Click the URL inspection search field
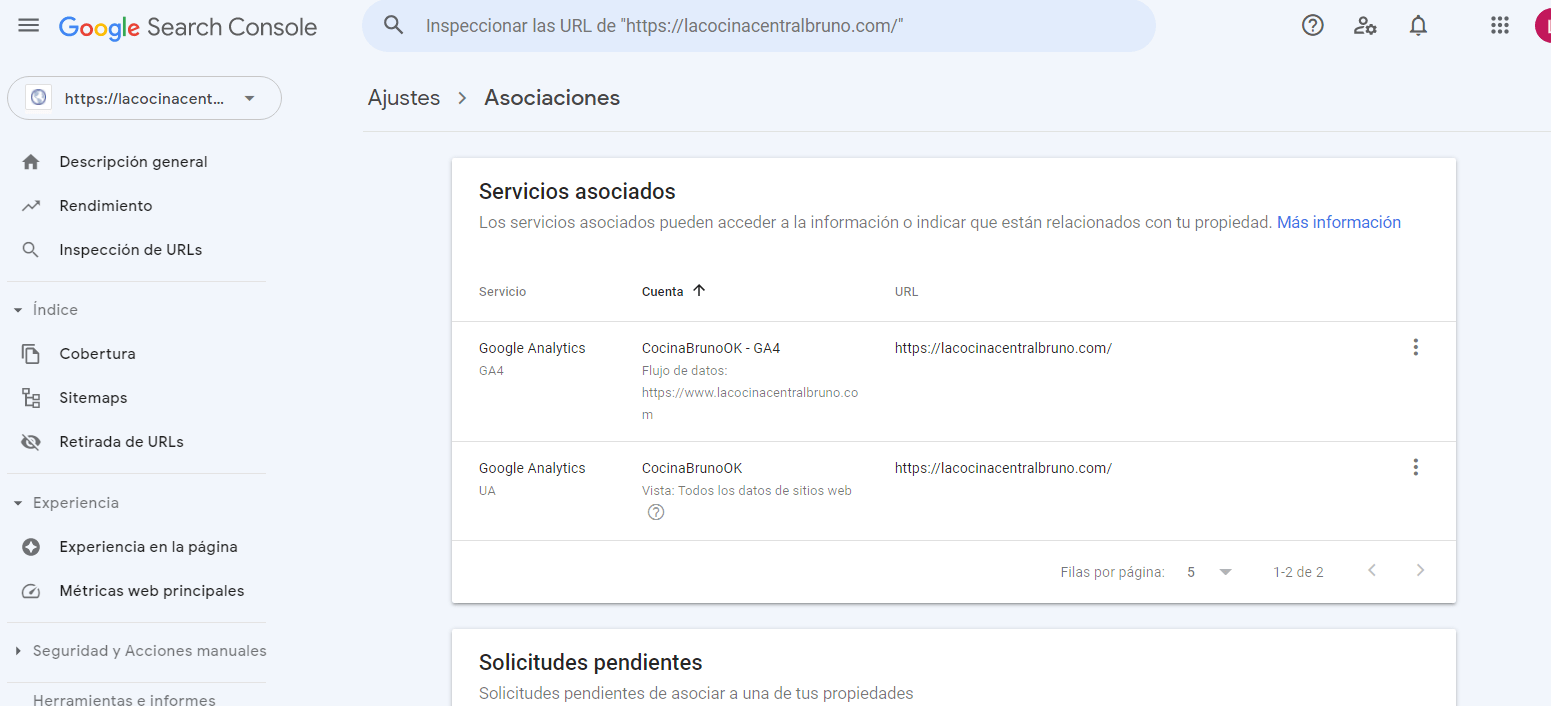 758,26
